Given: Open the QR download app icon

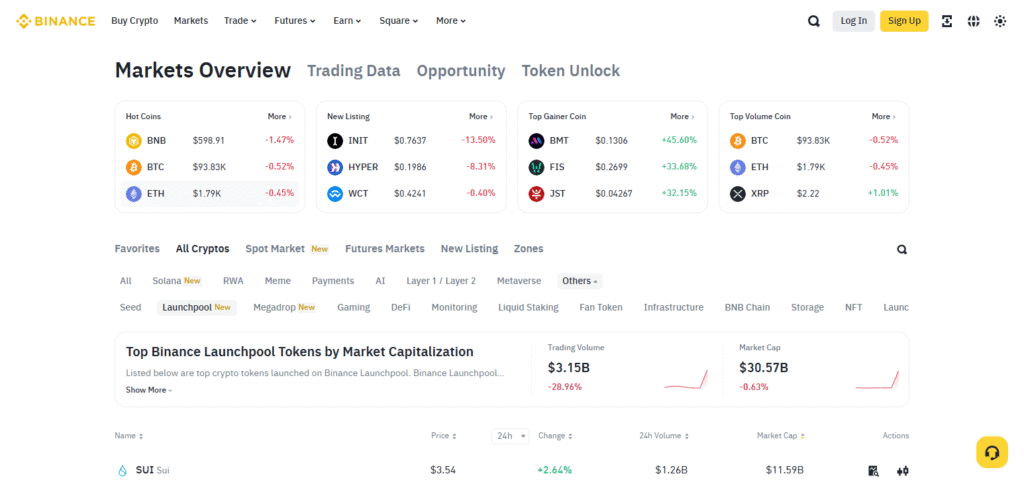Looking at the screenshot, I should click(947, 21).
